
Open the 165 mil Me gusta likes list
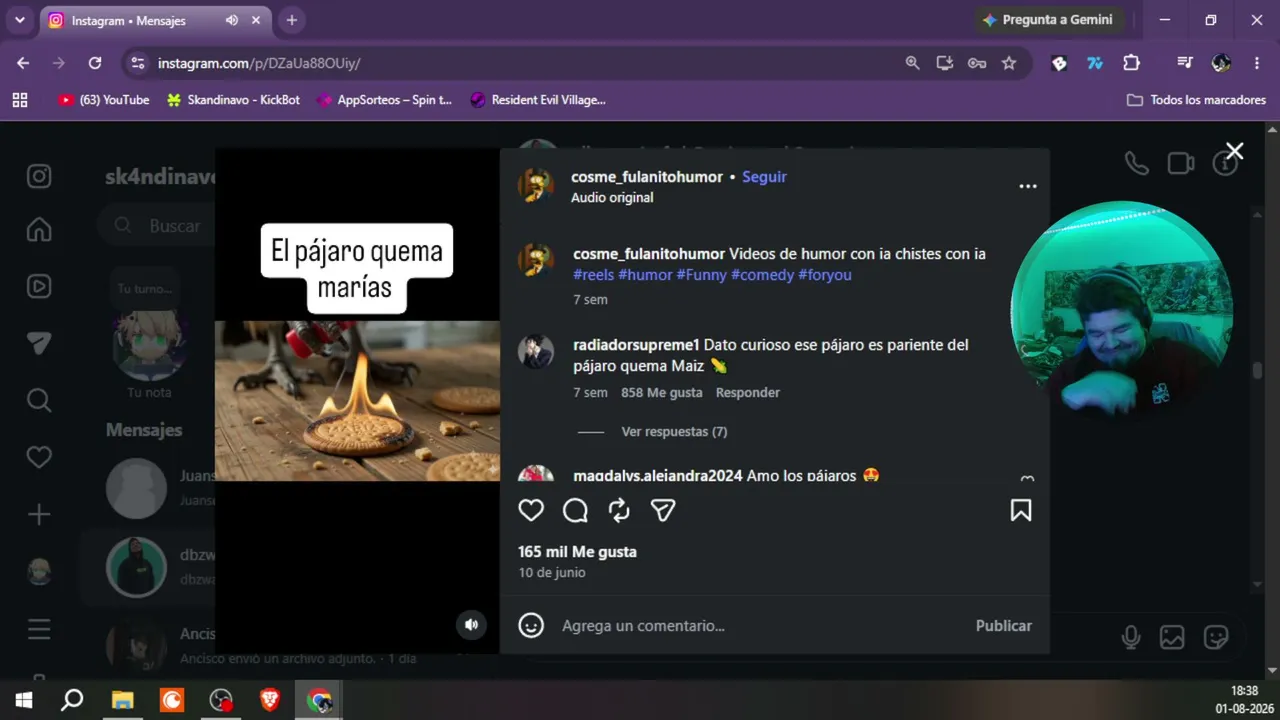pos(577,552)
